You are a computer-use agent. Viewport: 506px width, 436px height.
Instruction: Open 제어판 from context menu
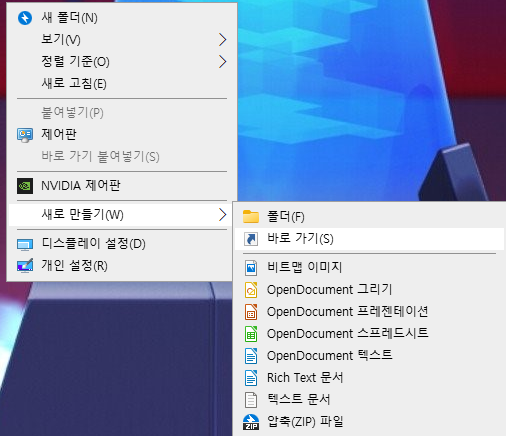122,135
